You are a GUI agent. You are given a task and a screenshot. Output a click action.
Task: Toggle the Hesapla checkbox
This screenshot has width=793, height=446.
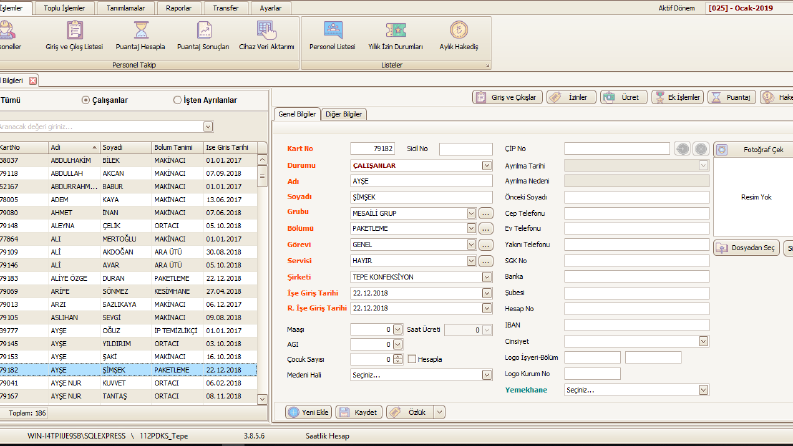click(412, 359)
